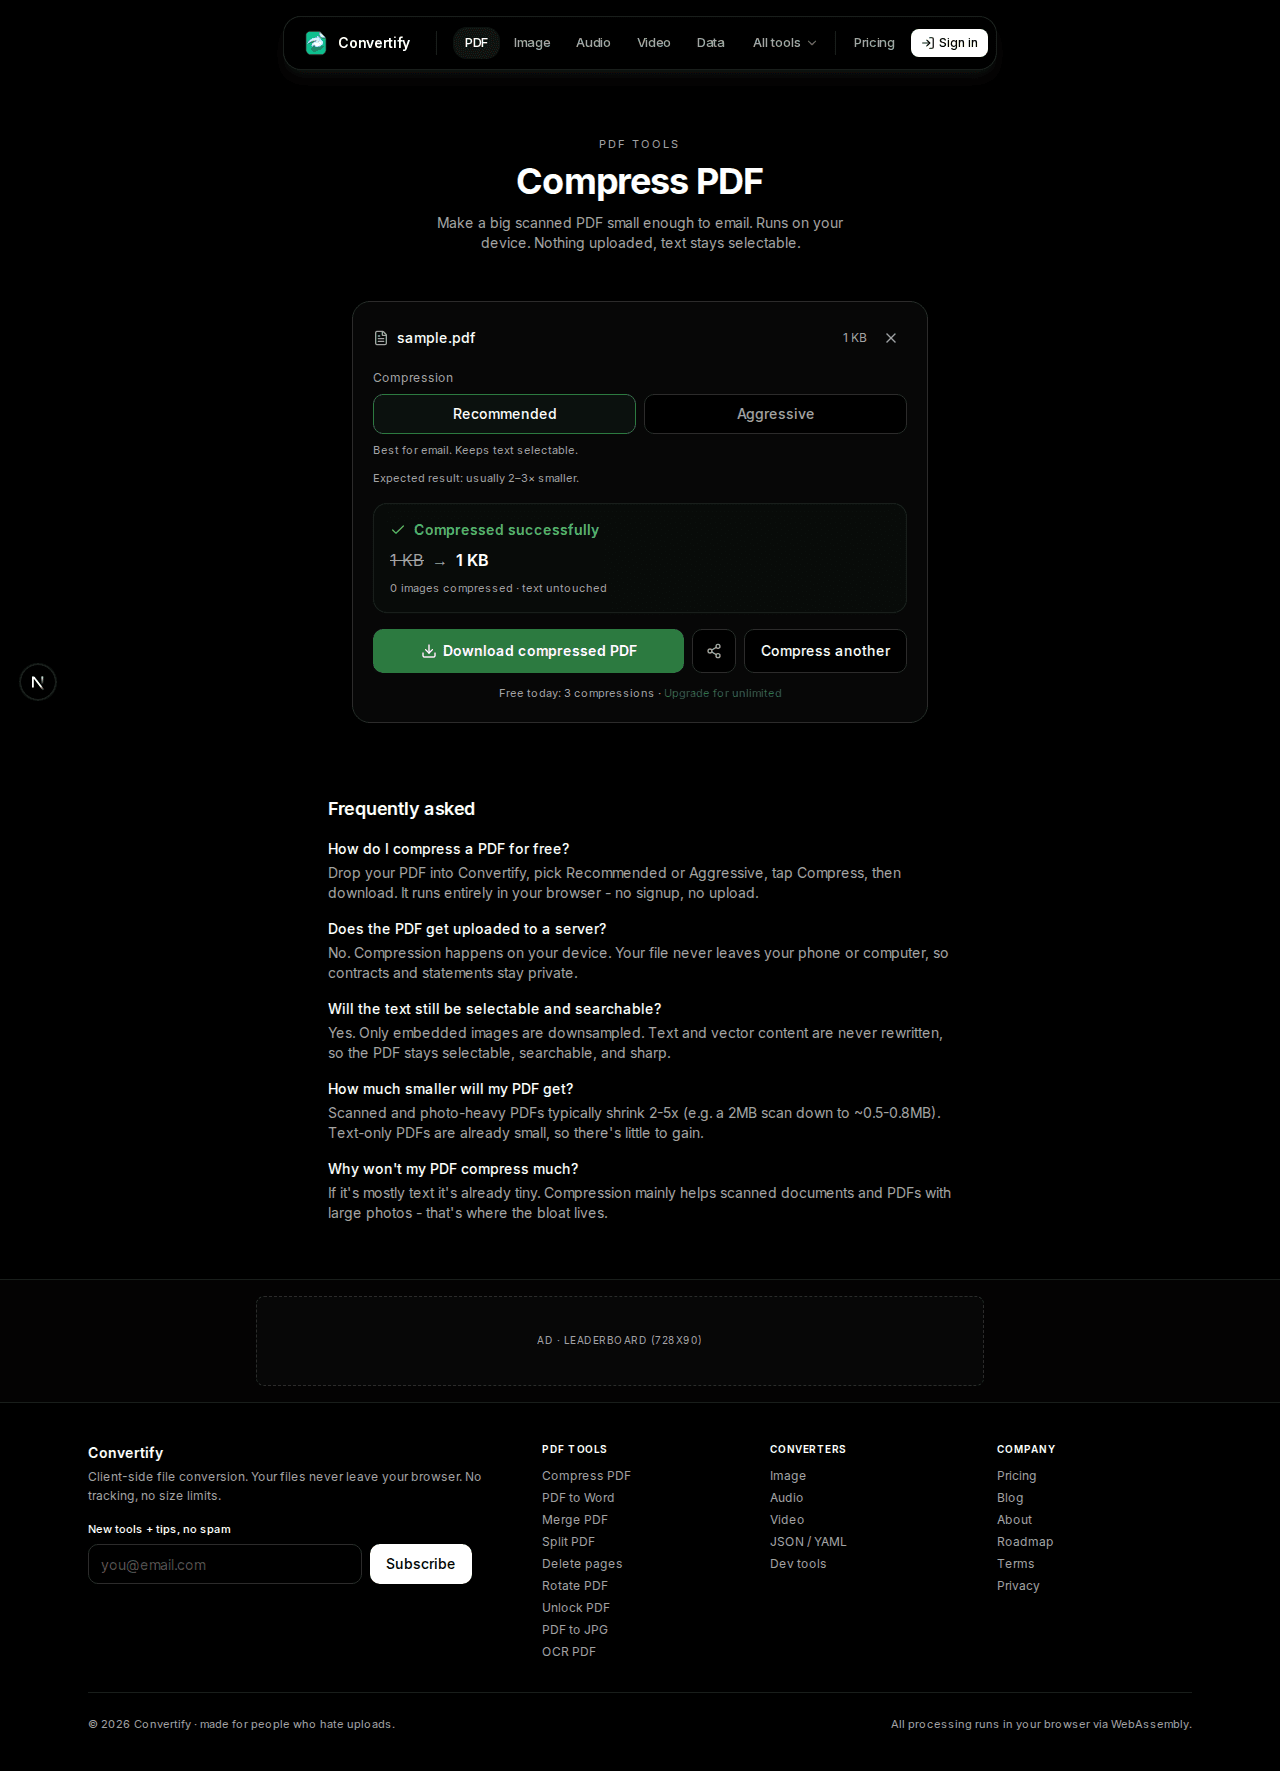Open Audio converter footer link
This screenshot has height=1771, width=1280.
click(x=787, y=1498)
